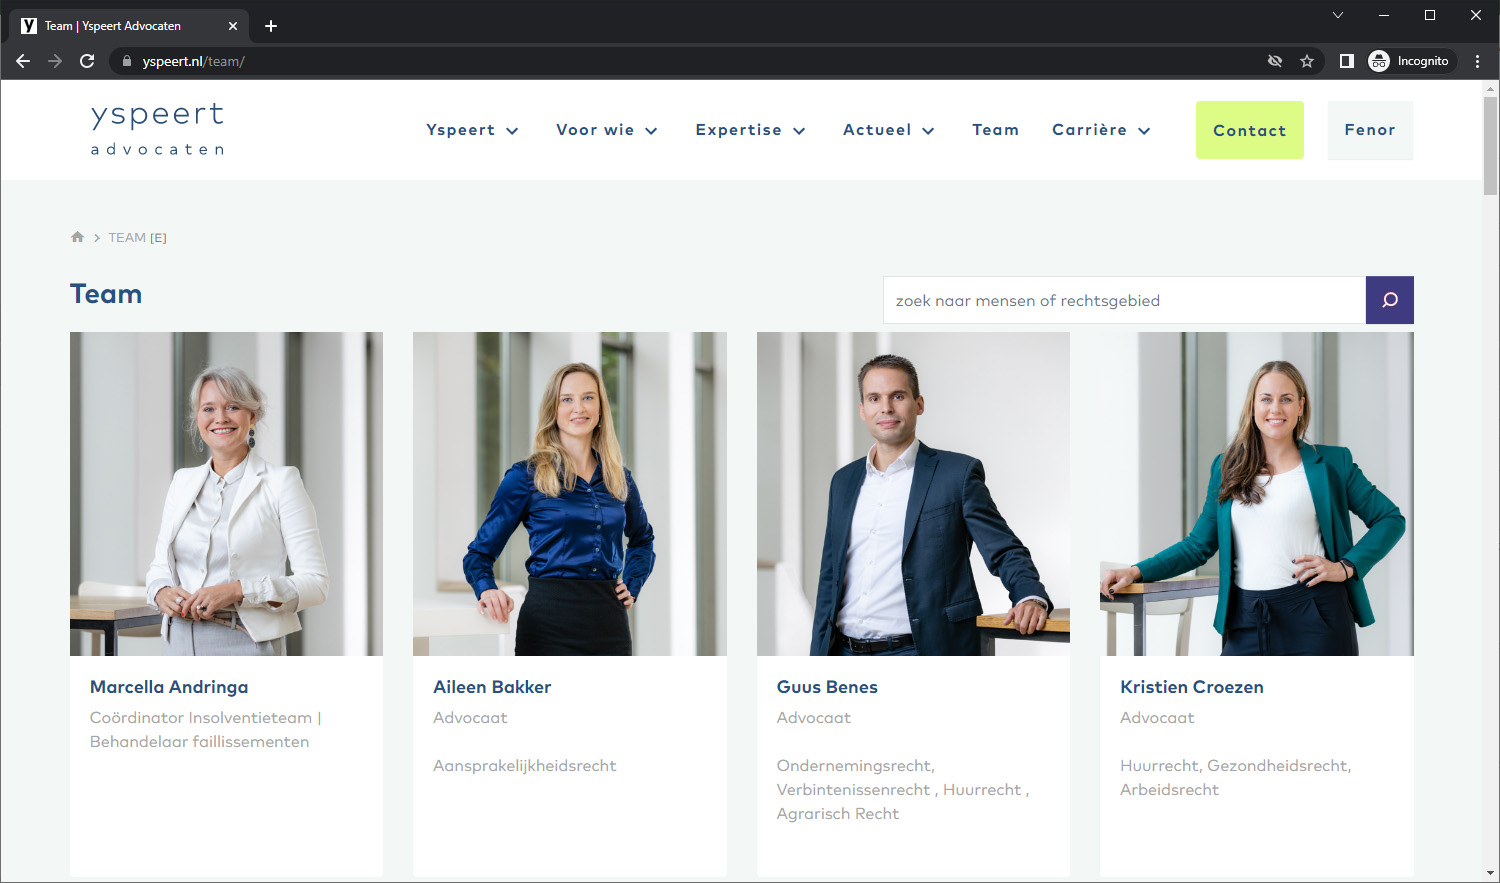The height and width of the screenshot is (883, 1500).
Task: Open the Team navigation item
Action: [x=995, y=130]
